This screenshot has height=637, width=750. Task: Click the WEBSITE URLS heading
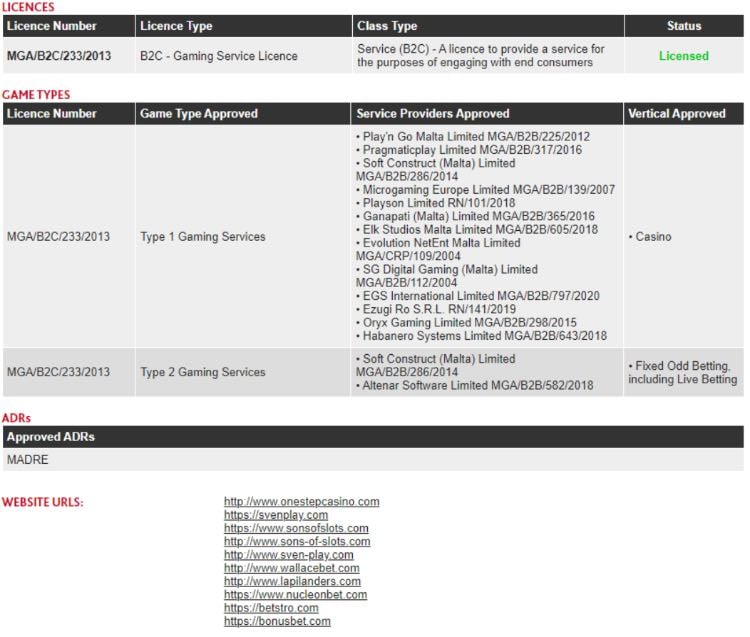tap(43, 502)
